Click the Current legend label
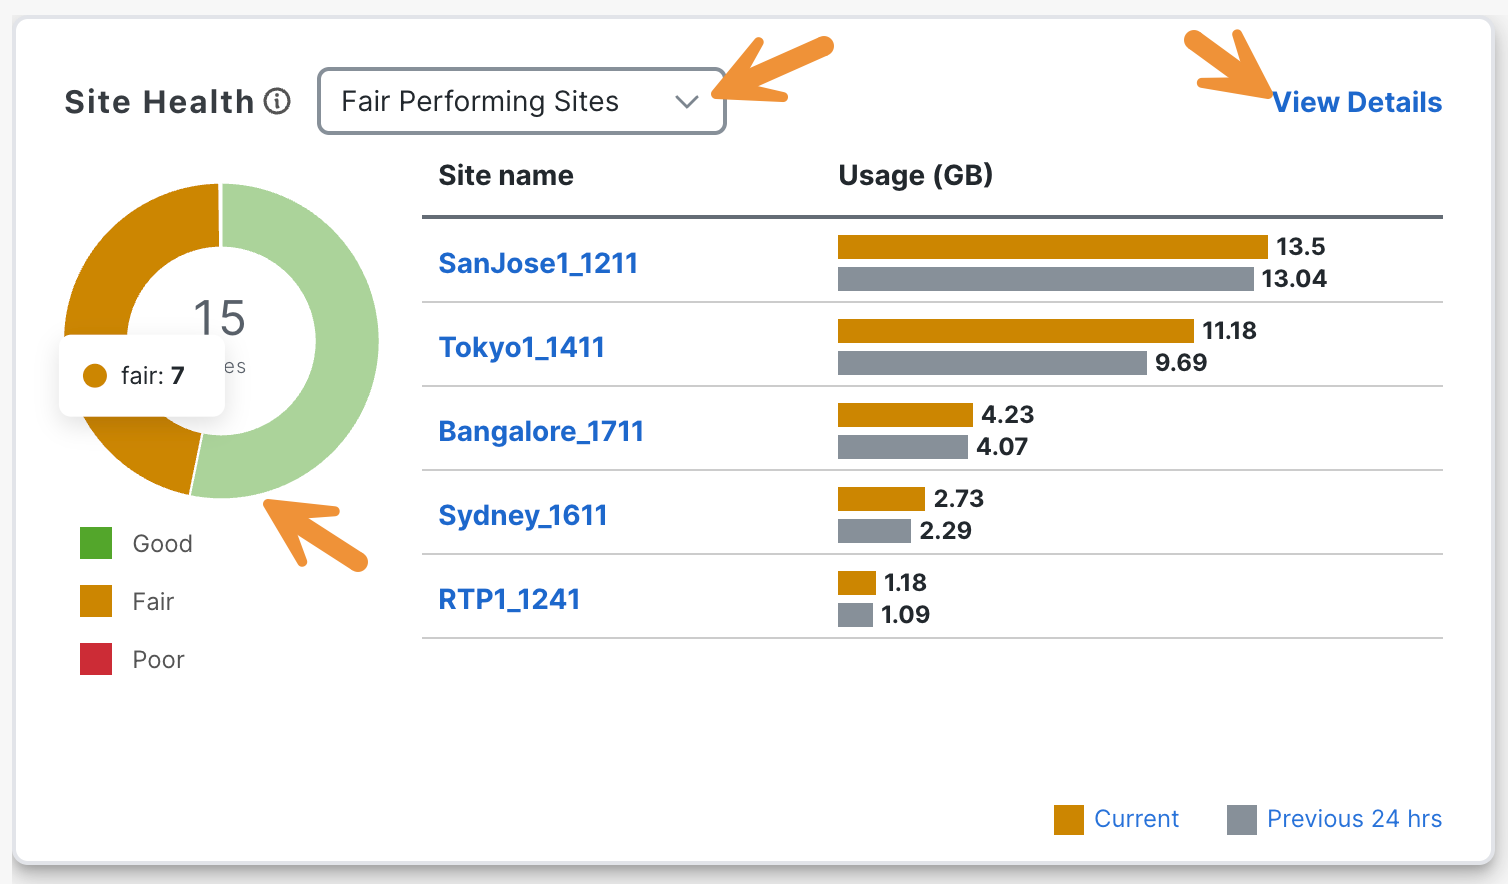This screenshot has width=1508, height=884. (x=1137, y=819)
